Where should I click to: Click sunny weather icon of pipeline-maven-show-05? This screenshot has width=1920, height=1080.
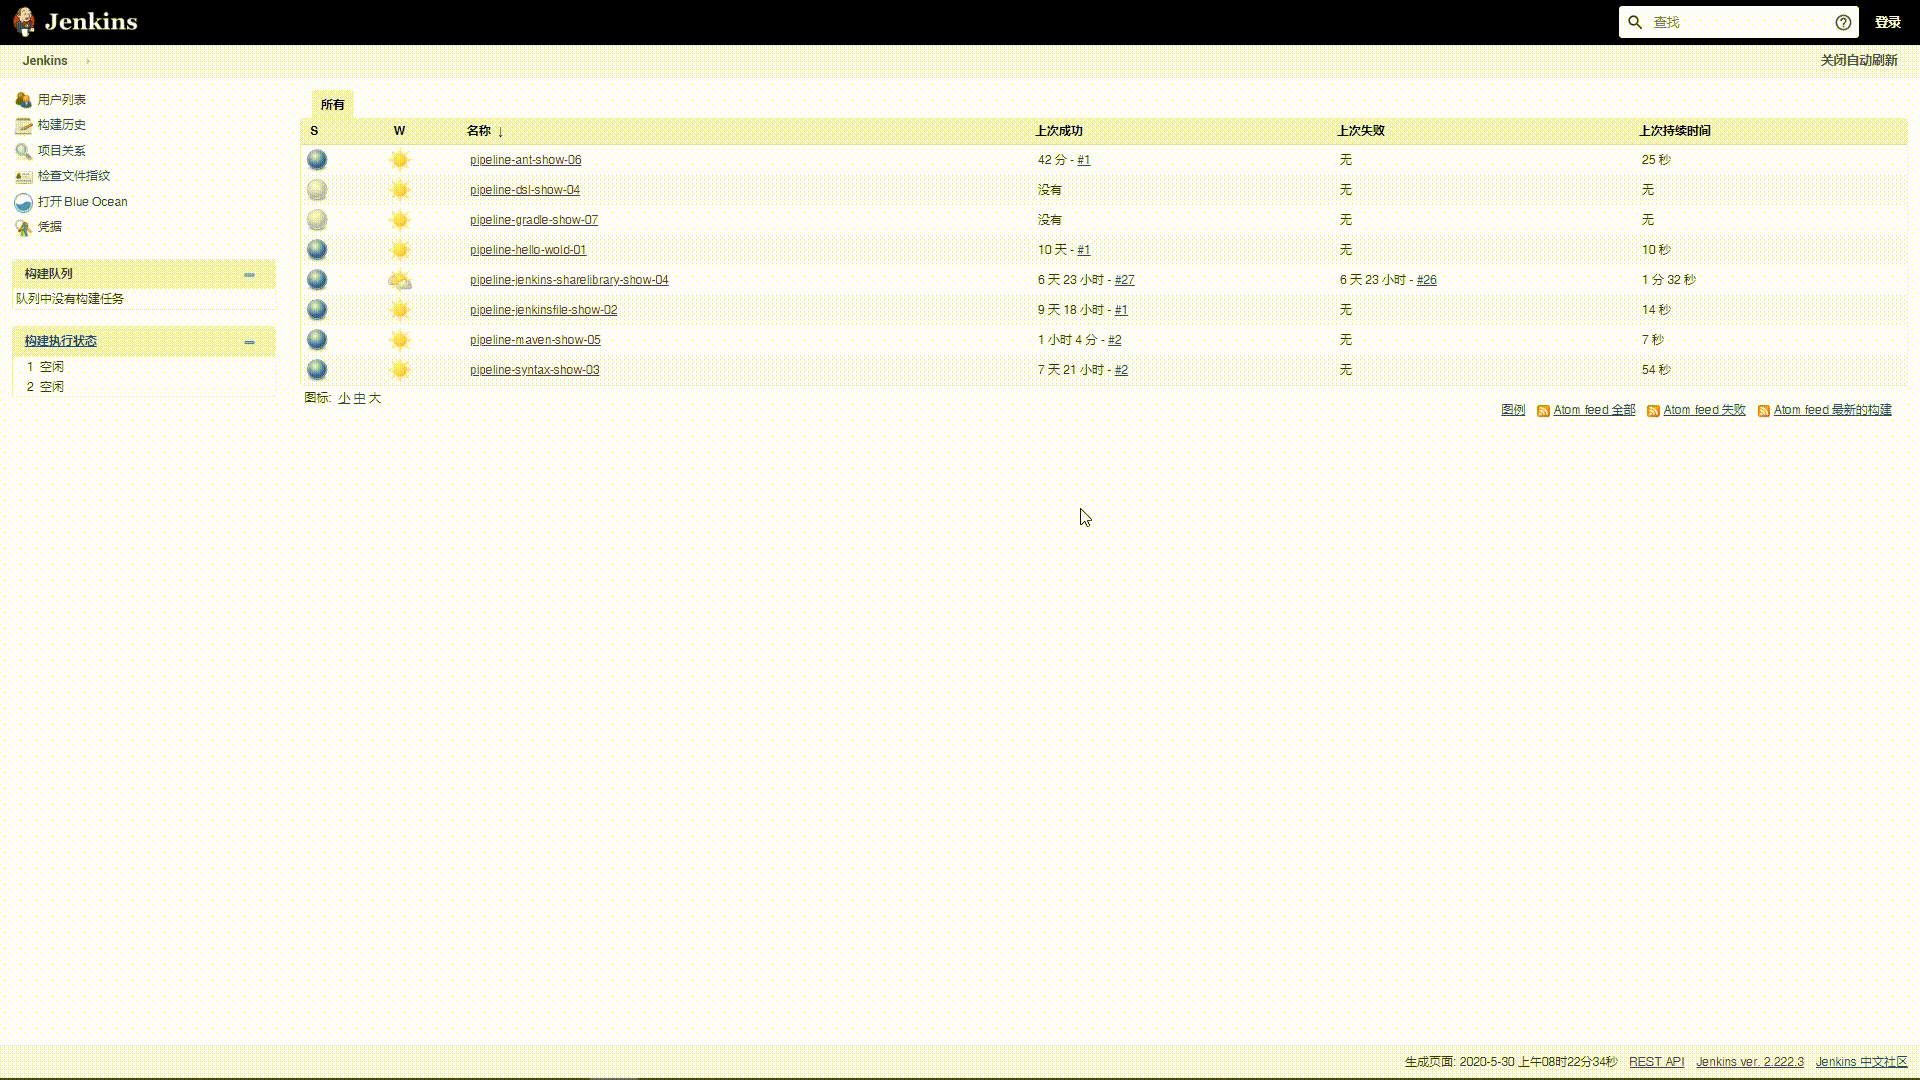pyautogui.click(x=400, y=340)
